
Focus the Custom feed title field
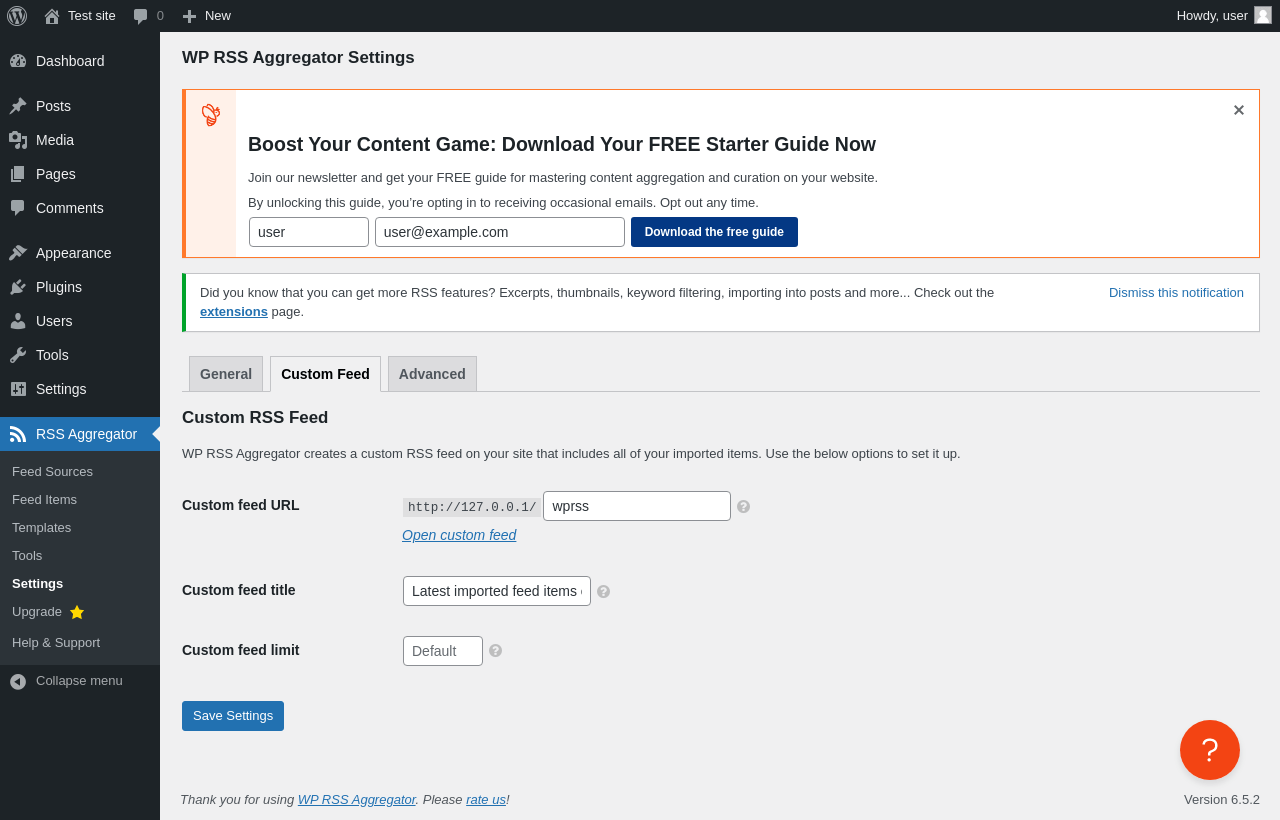coord(497,591)
